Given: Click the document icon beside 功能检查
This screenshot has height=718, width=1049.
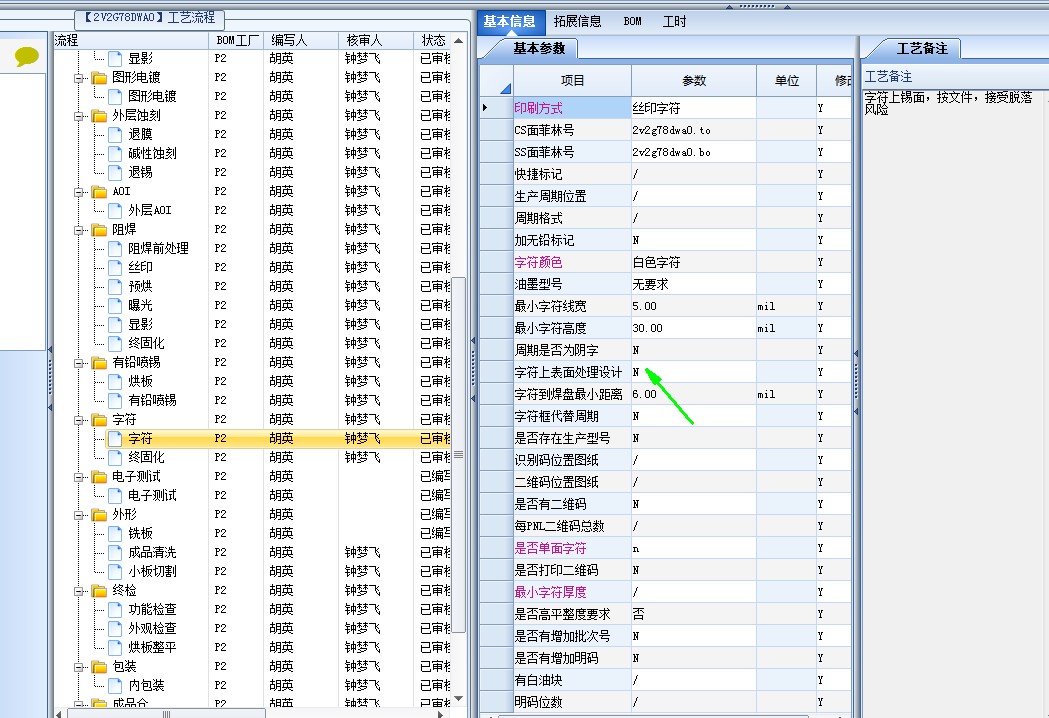Looking at the screenshot, I should [115, 610].
